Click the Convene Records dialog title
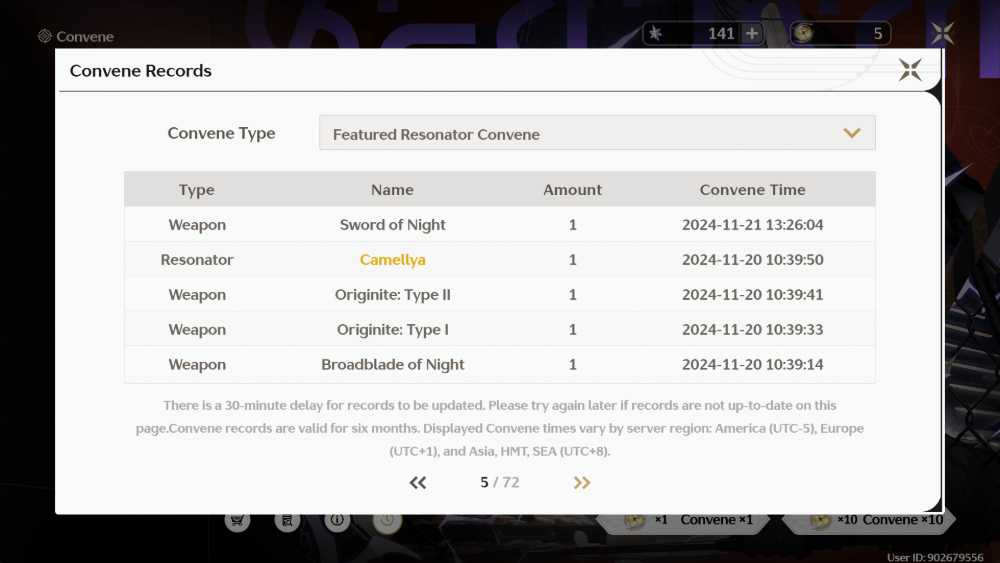 click(x=140, y=71)
